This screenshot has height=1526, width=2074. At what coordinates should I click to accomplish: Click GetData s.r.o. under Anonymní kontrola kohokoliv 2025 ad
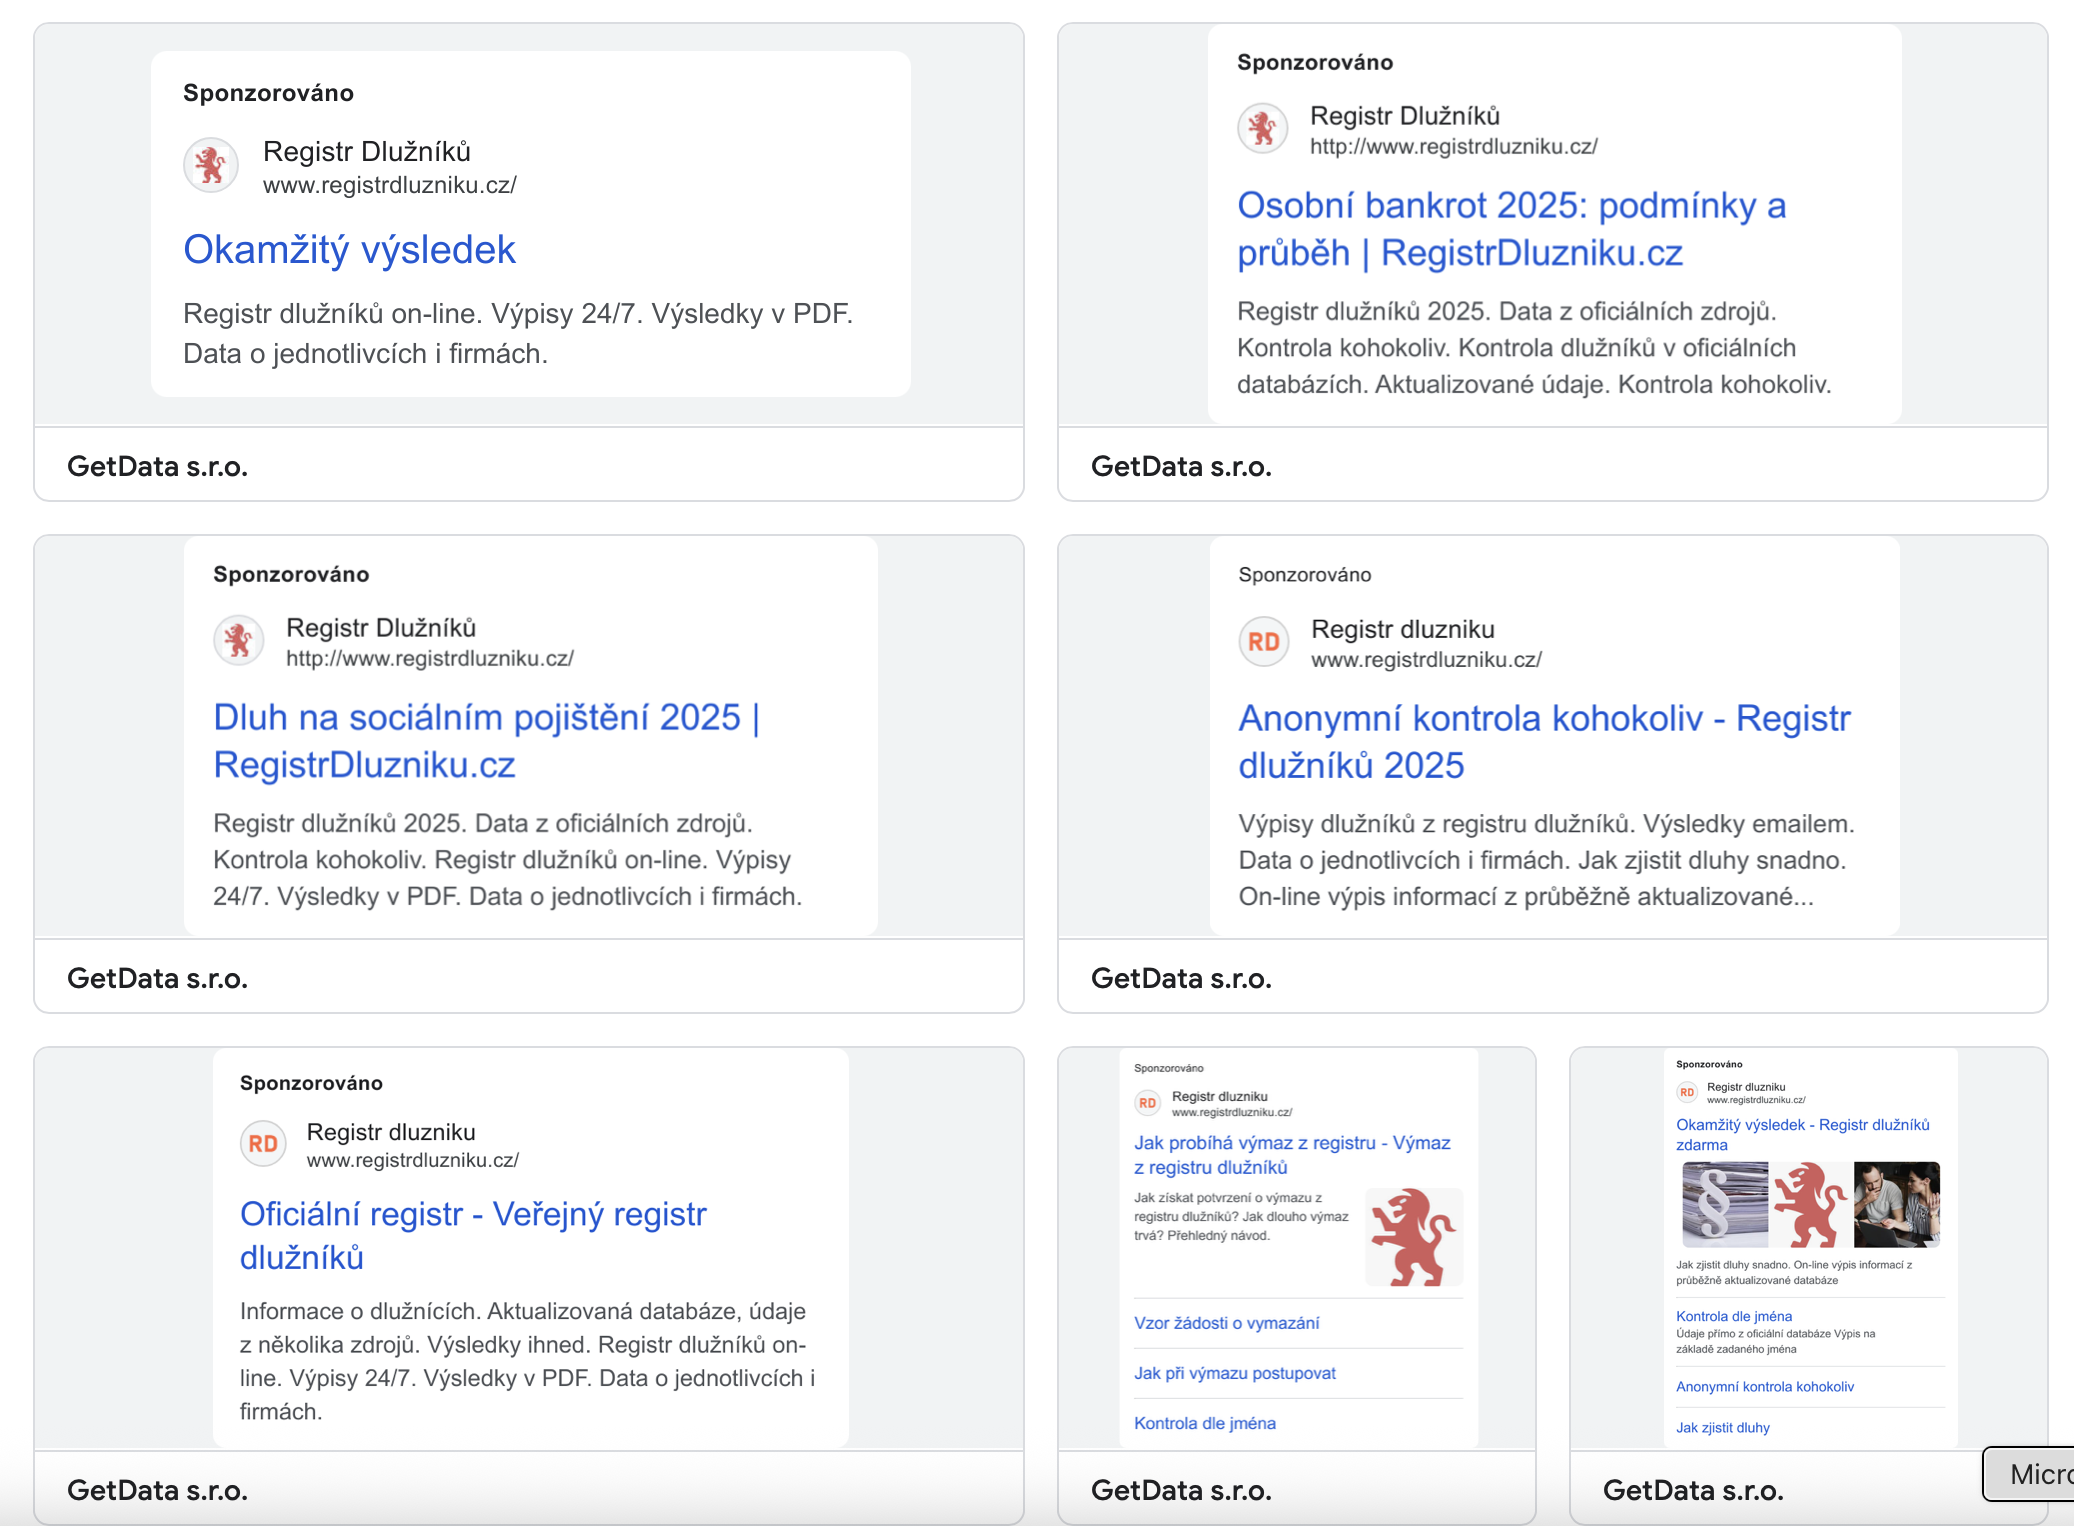coord(1181,978)
